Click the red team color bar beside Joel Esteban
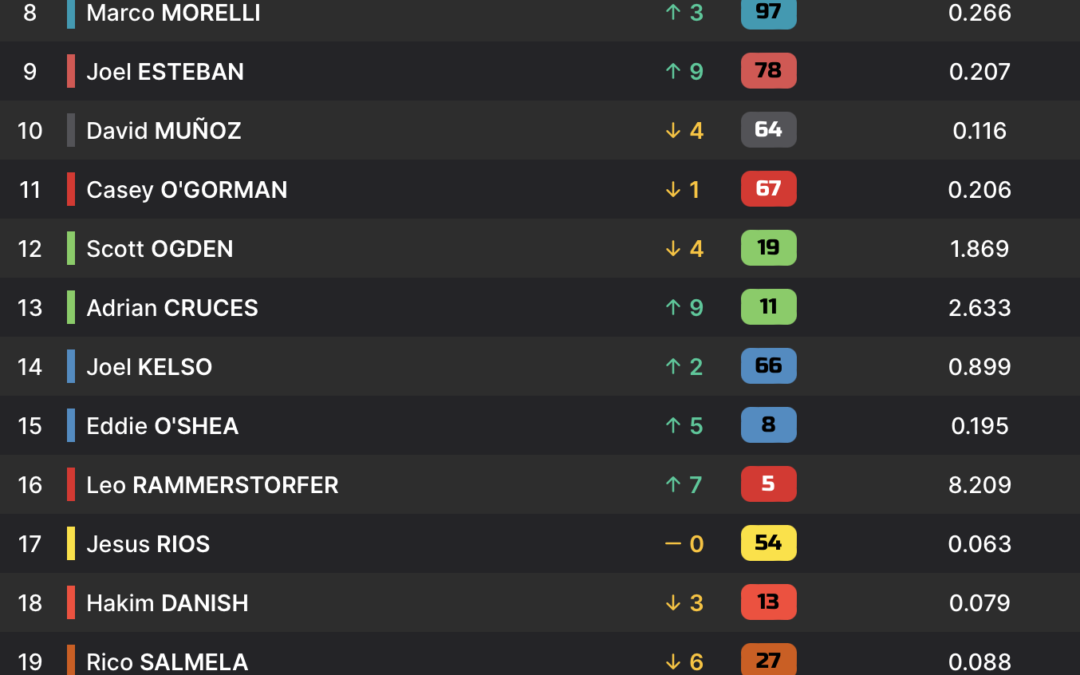The height and width of the screenshot is (675, 1080). 71,72
